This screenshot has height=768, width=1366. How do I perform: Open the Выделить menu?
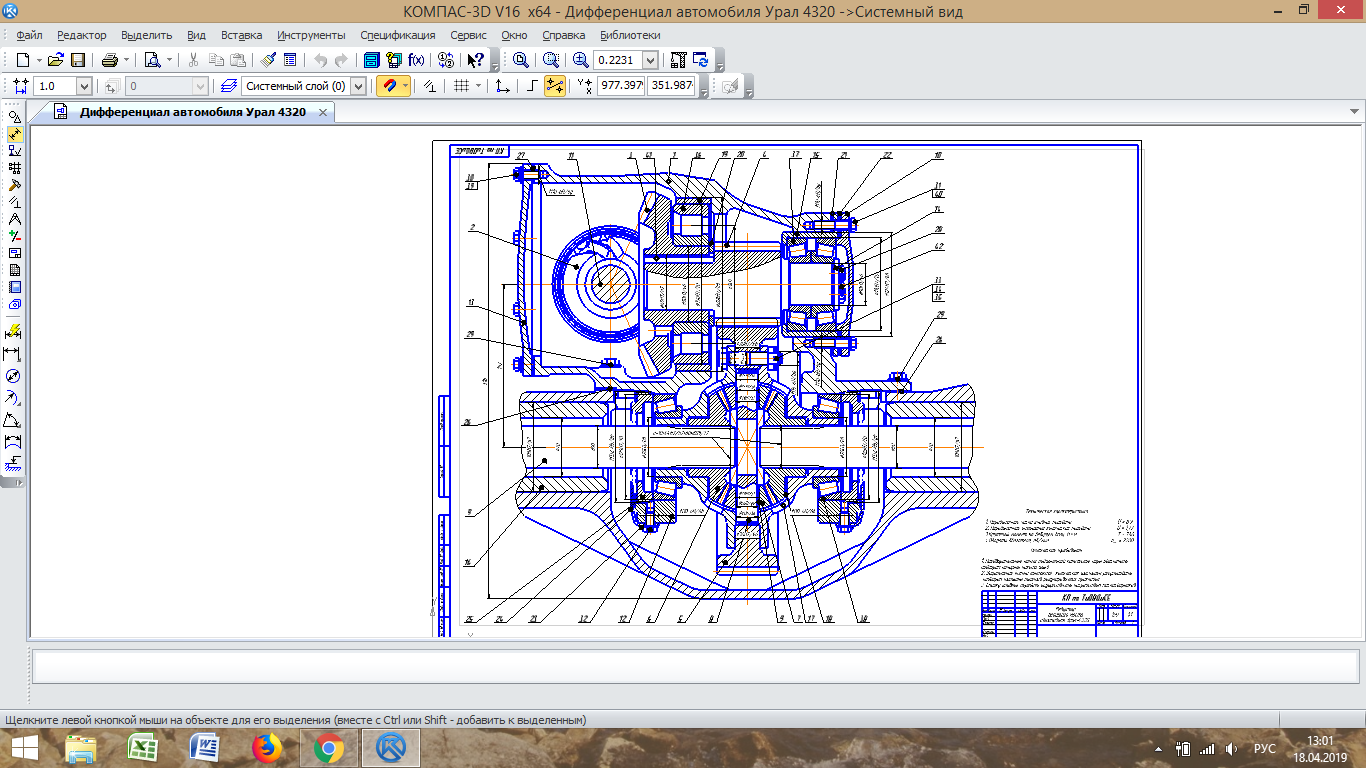pyautogui.click(x=148, y=34)
